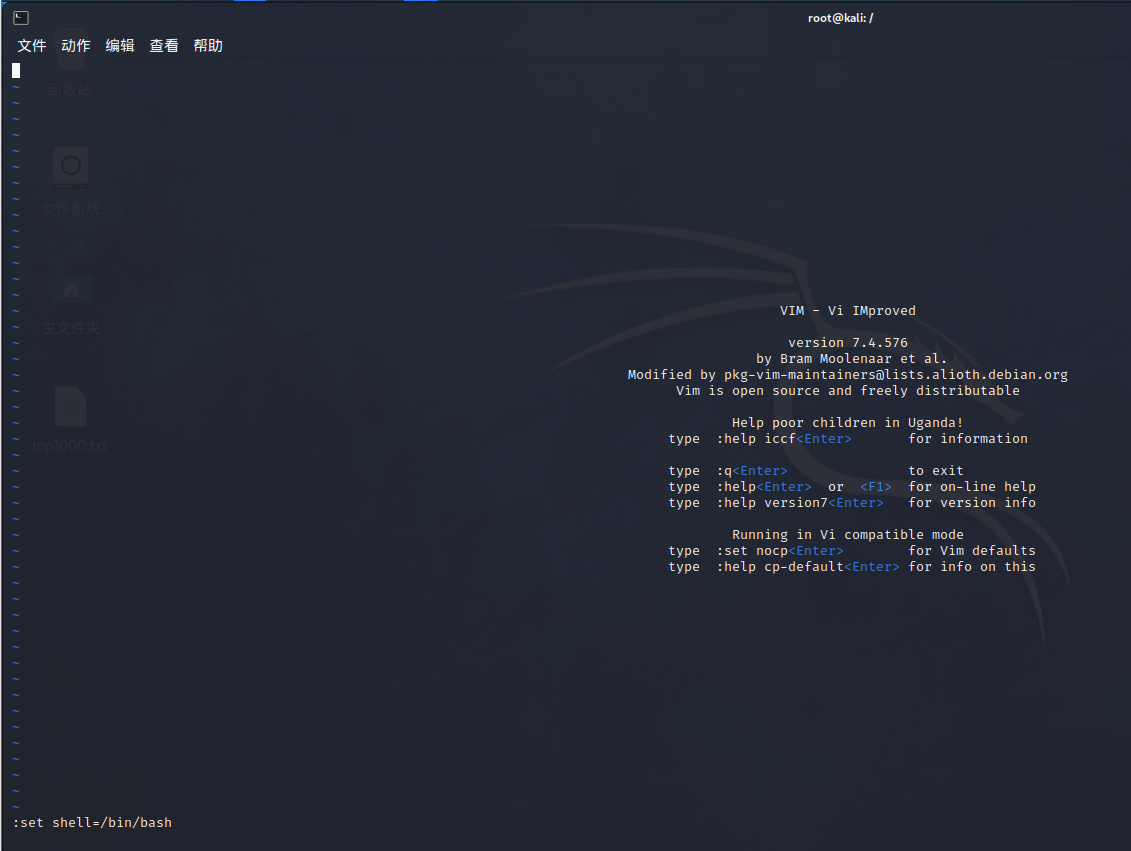
Task: Click the 'VIM - Vi IMproved' heading
Action: coord(848,311)
